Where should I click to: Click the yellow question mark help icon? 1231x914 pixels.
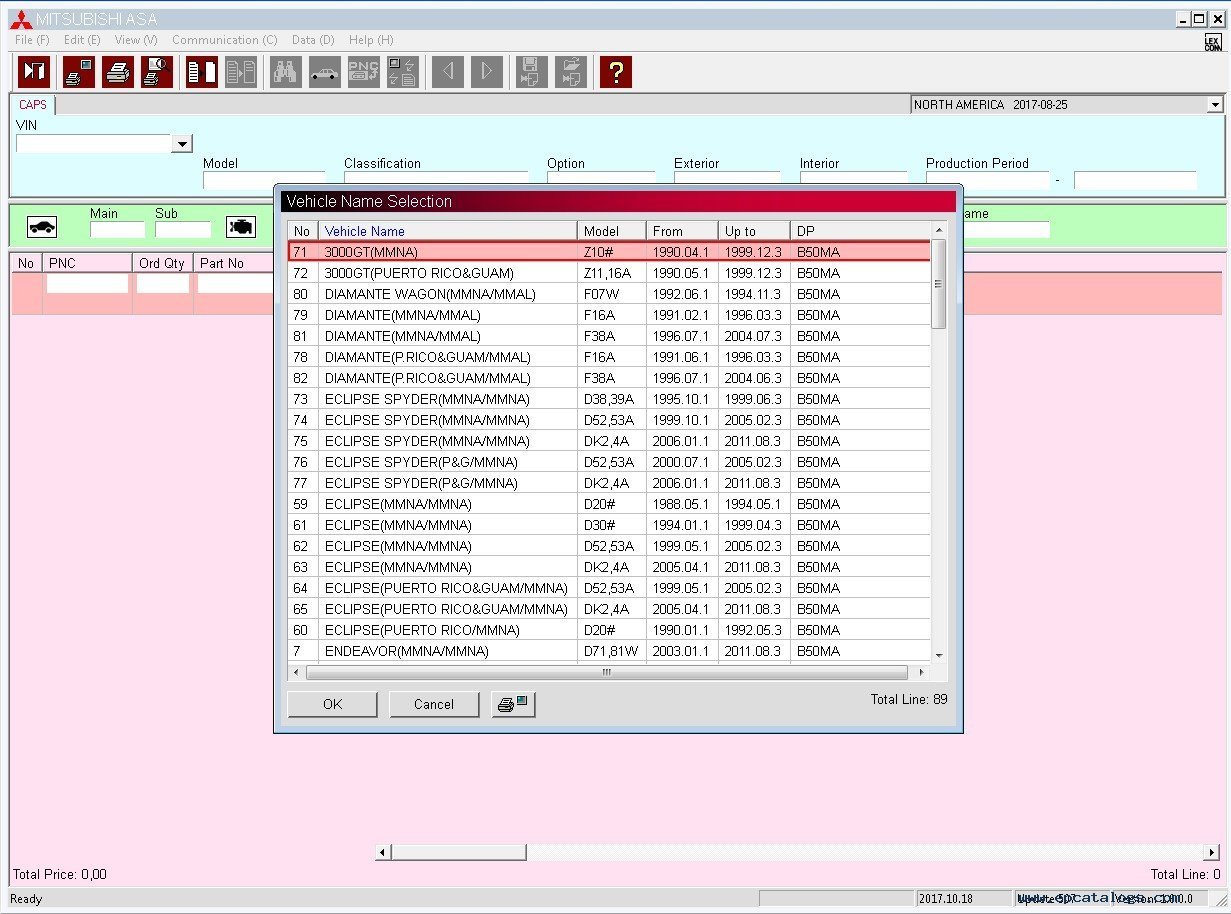click(x=616, y=72)
